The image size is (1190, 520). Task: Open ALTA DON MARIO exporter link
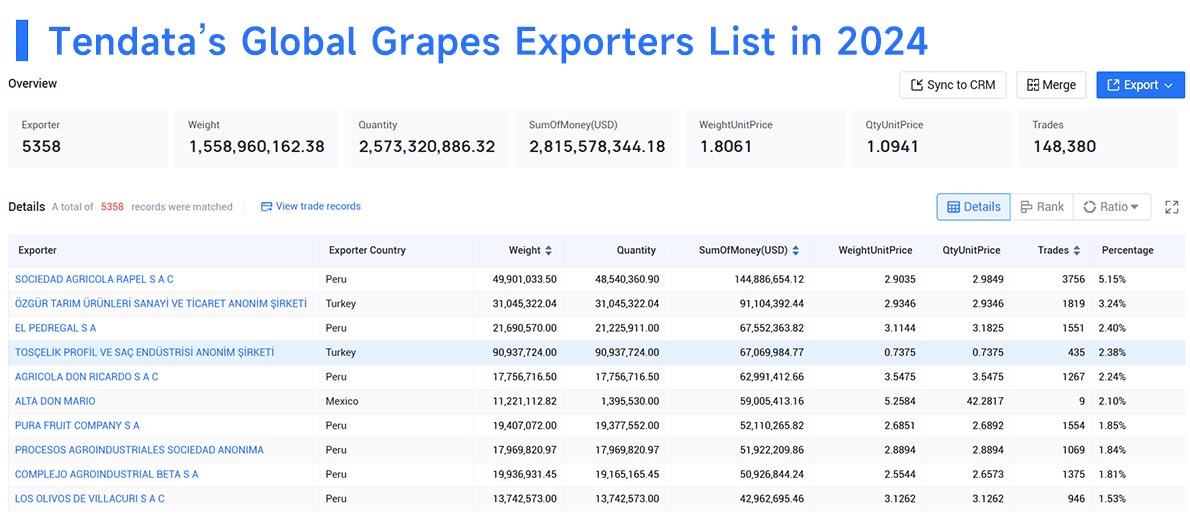55,401
